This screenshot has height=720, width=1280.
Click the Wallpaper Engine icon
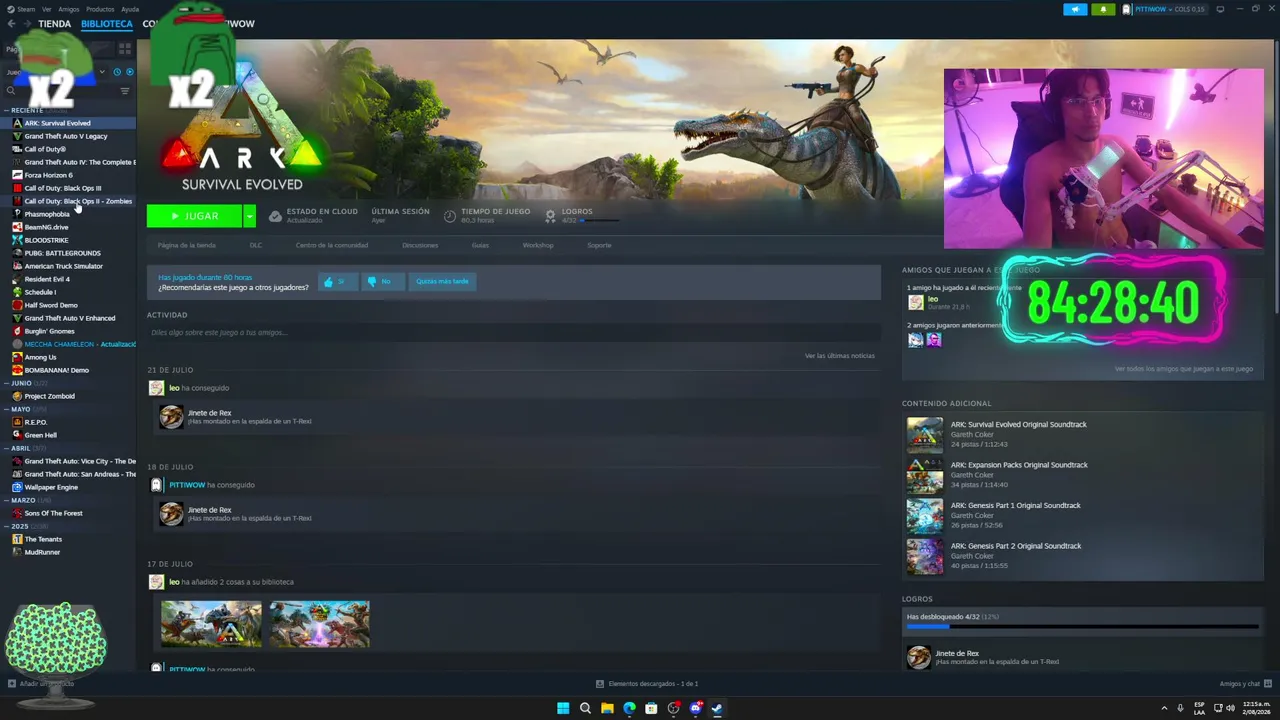[x=17, y=487]
